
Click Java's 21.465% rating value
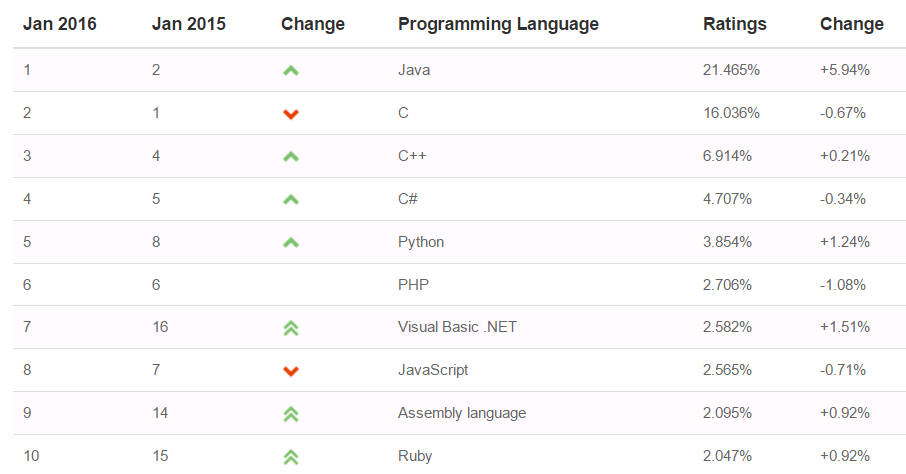[732, 70]
